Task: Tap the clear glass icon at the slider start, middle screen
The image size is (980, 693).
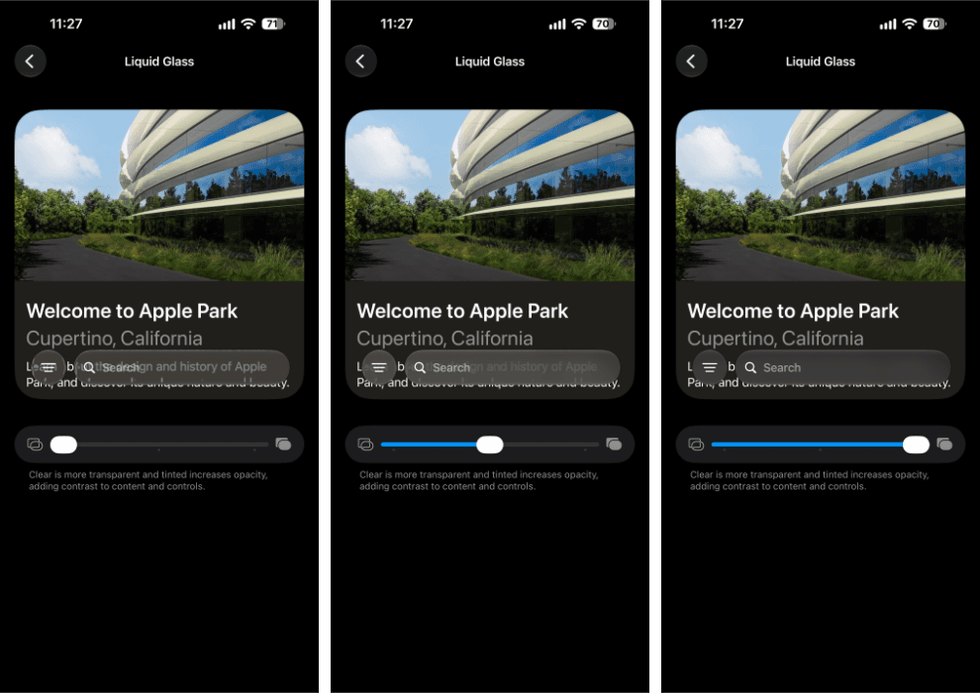Action: (x=366, y=444)
